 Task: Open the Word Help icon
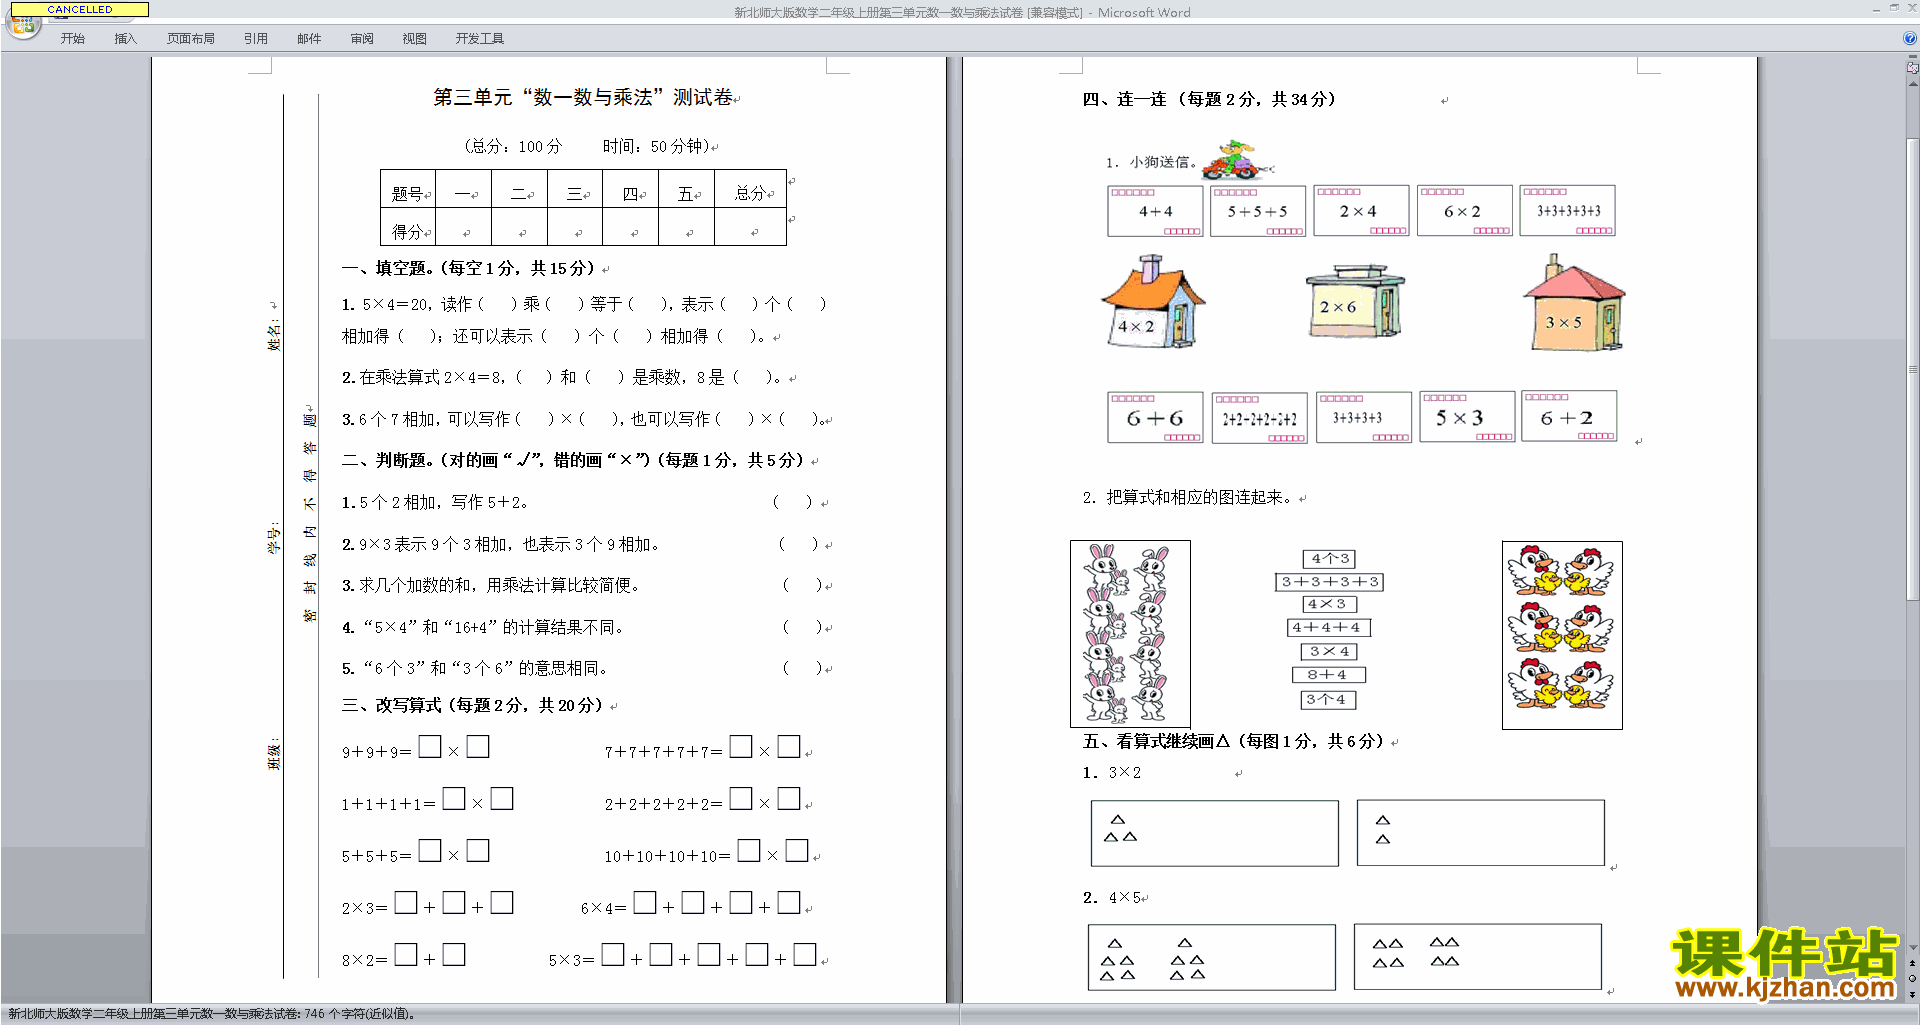click(x=1910, y=38)
